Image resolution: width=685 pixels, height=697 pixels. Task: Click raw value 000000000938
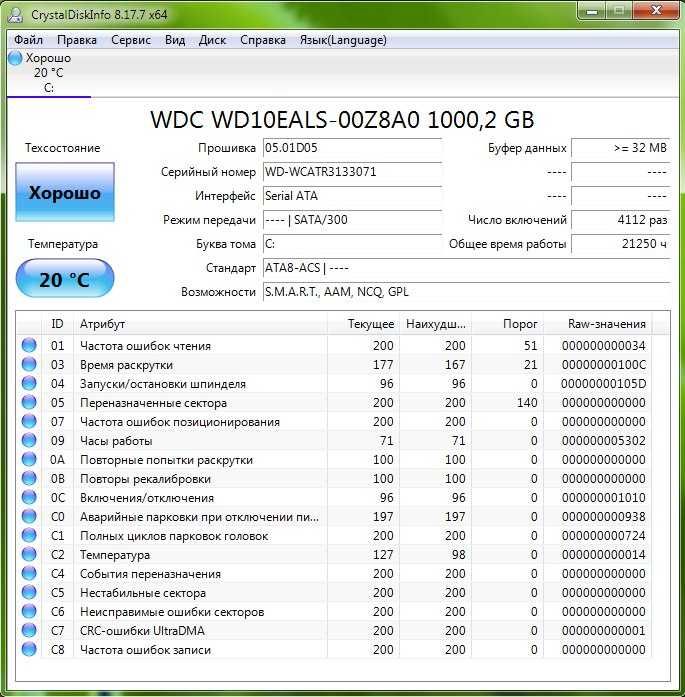pos(603,517)
